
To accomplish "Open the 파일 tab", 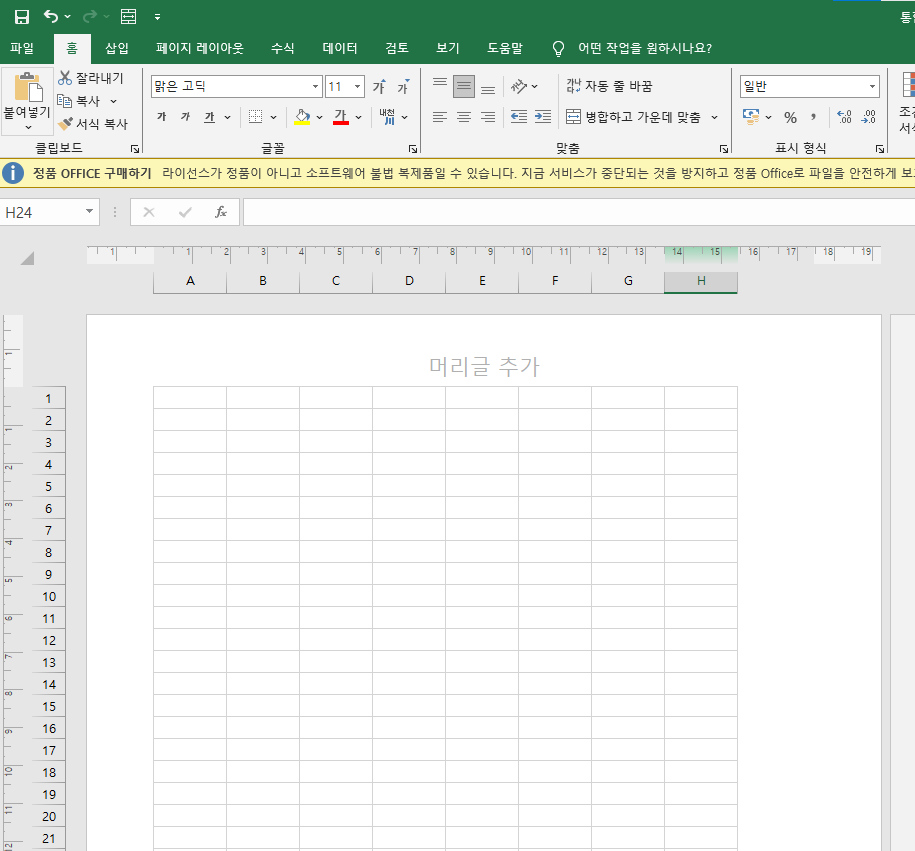I will pos(22,48).
